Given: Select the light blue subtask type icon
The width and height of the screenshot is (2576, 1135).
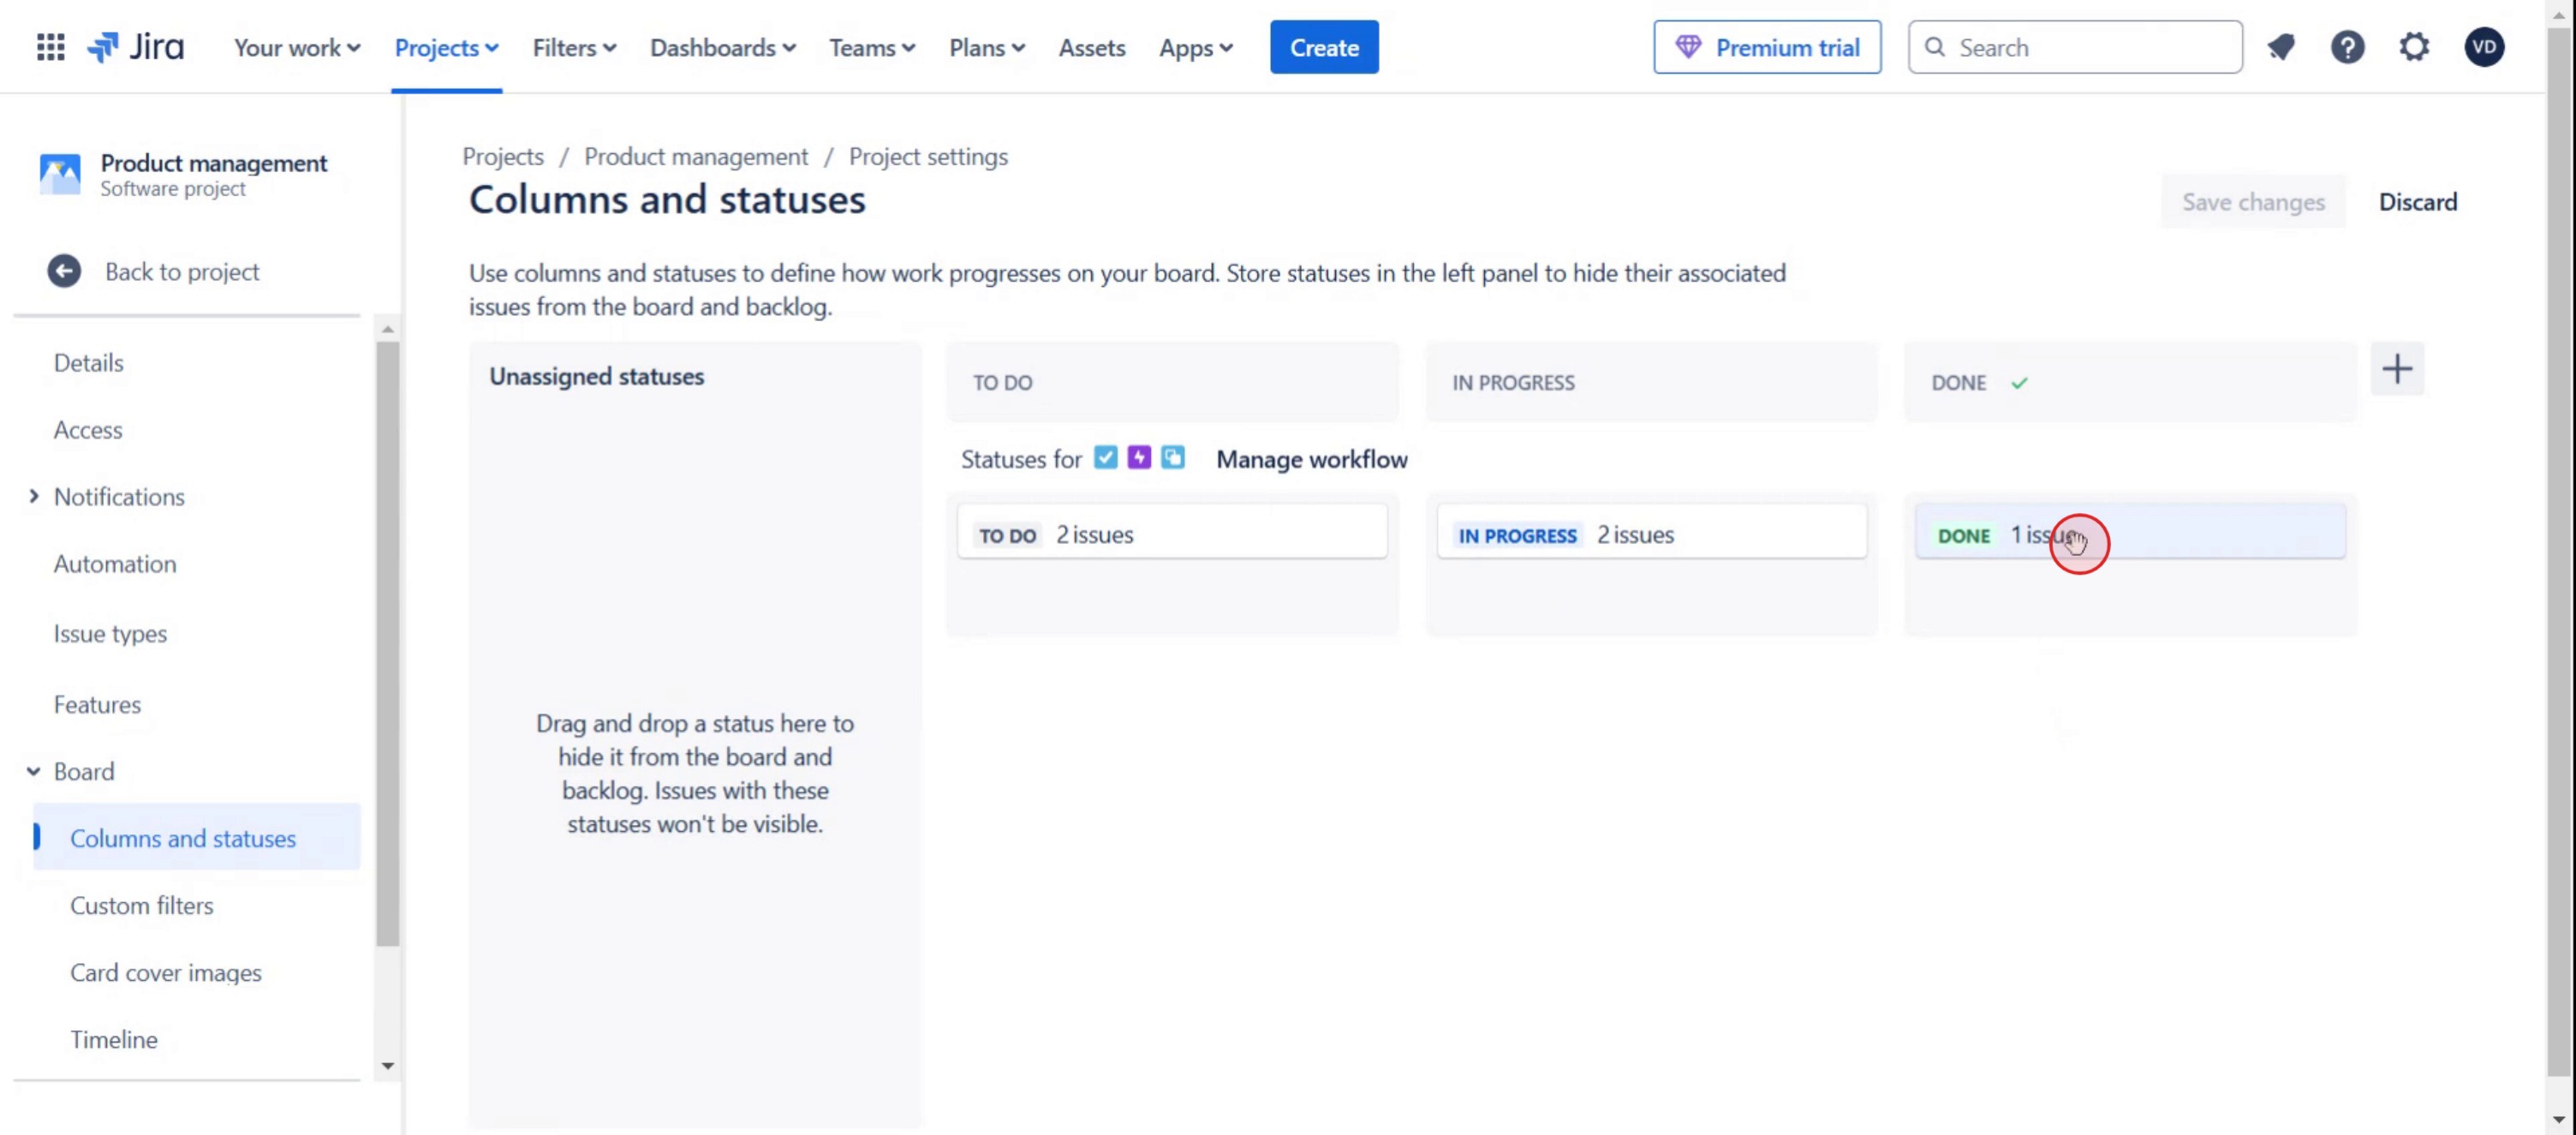Looking at the screenshot, I should point(1173,458).
